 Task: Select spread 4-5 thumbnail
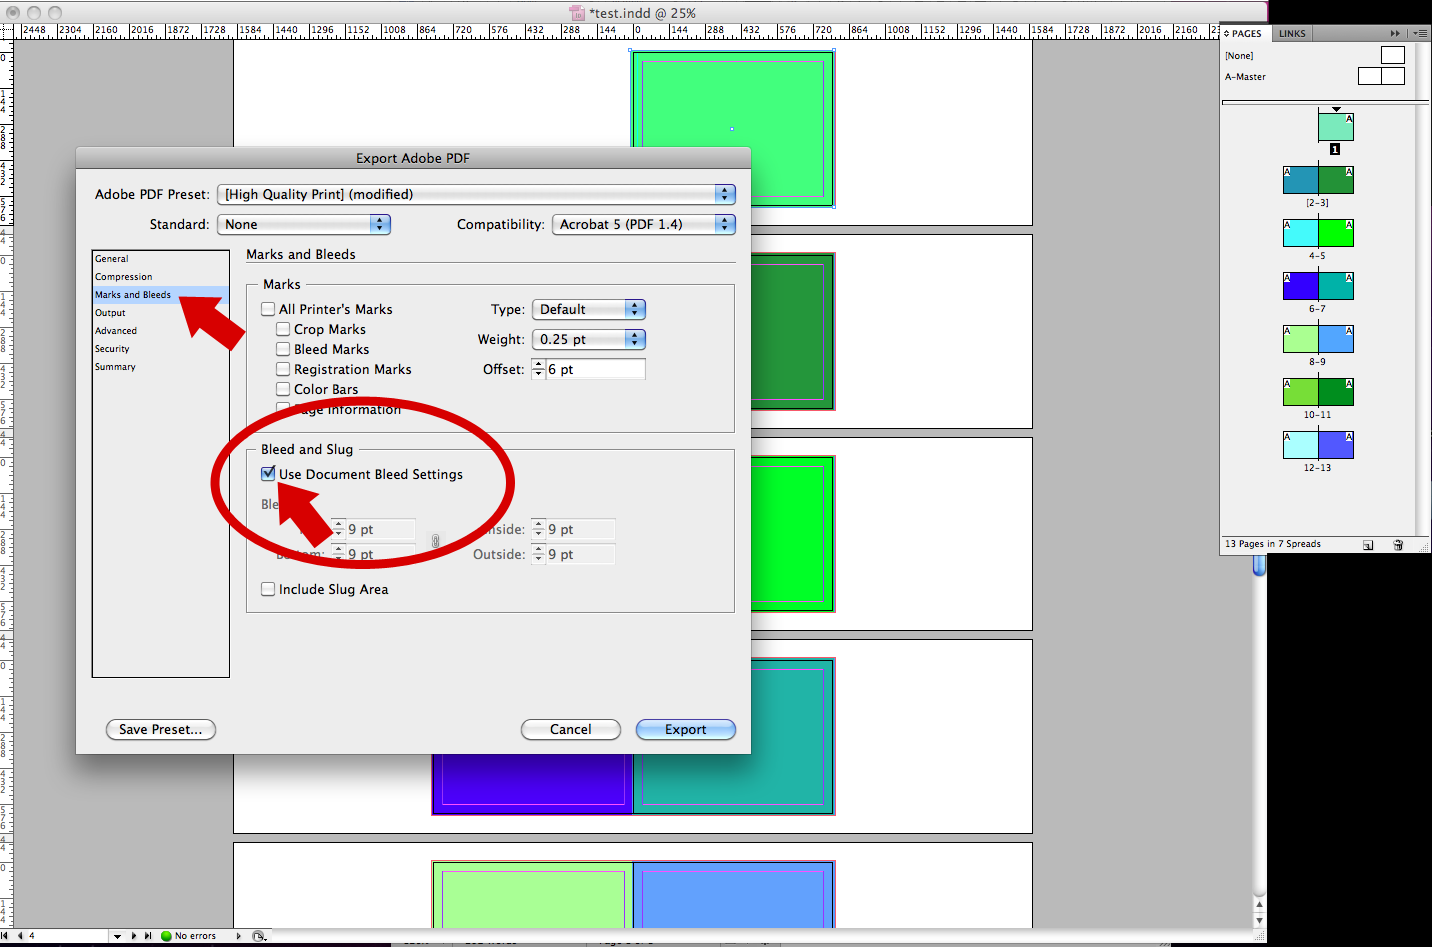pyautogui.click(x=1318, y=233)
